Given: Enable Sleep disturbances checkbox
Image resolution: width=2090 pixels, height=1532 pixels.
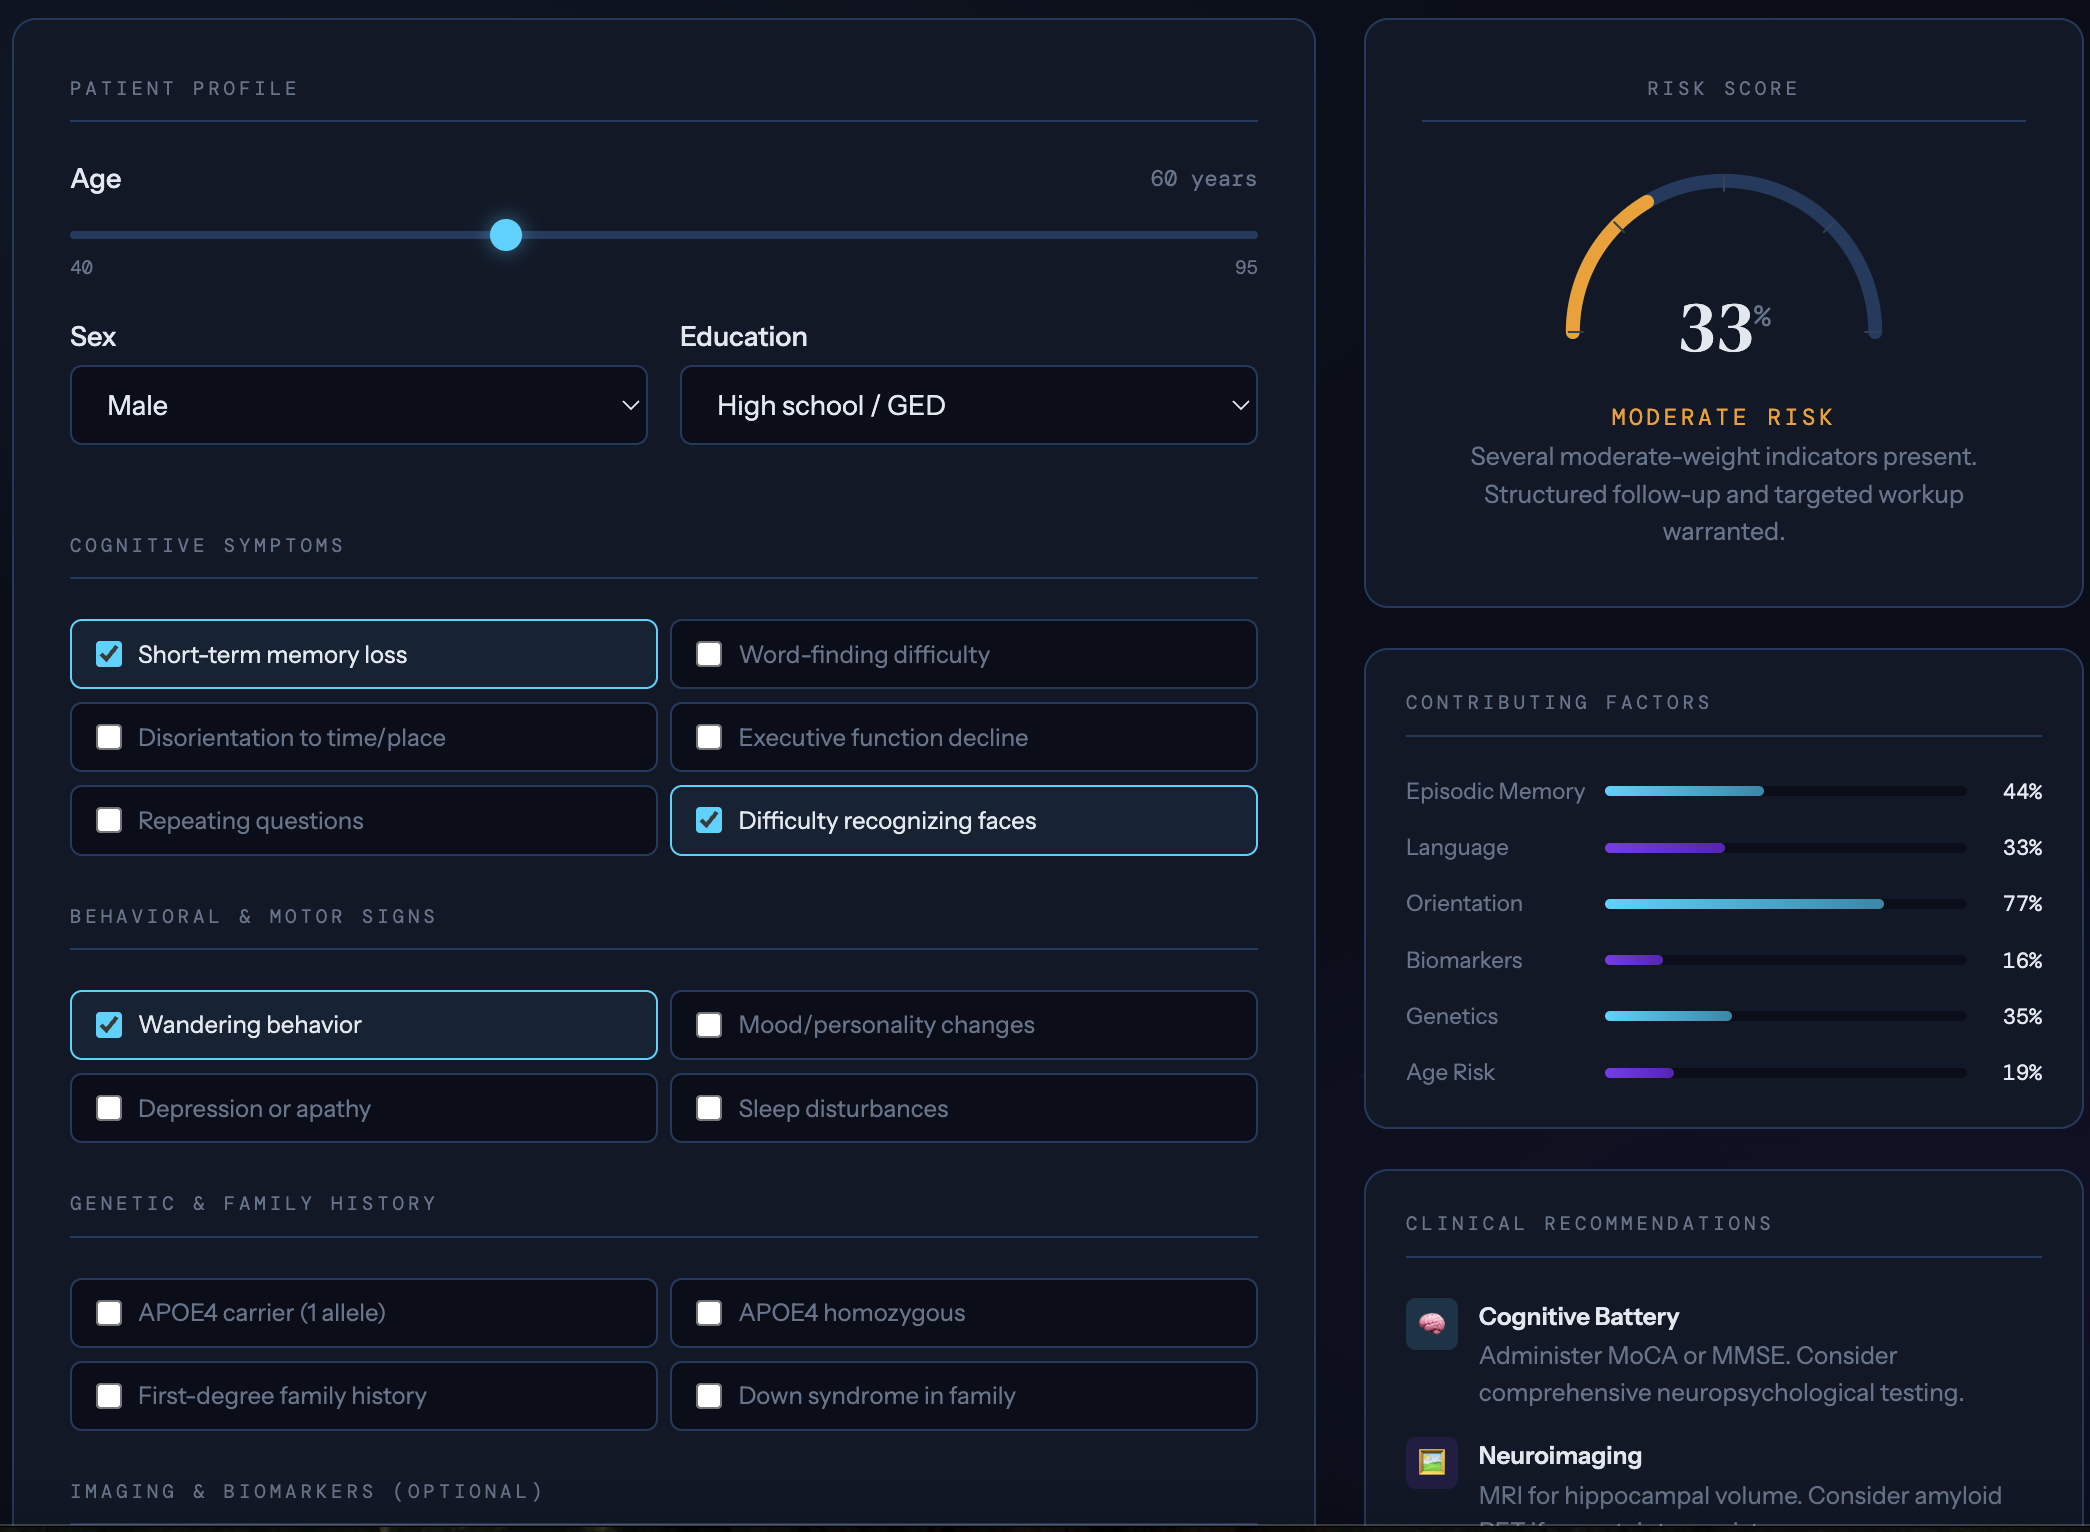Looking at the screenshot, I should click(709, 1108).
